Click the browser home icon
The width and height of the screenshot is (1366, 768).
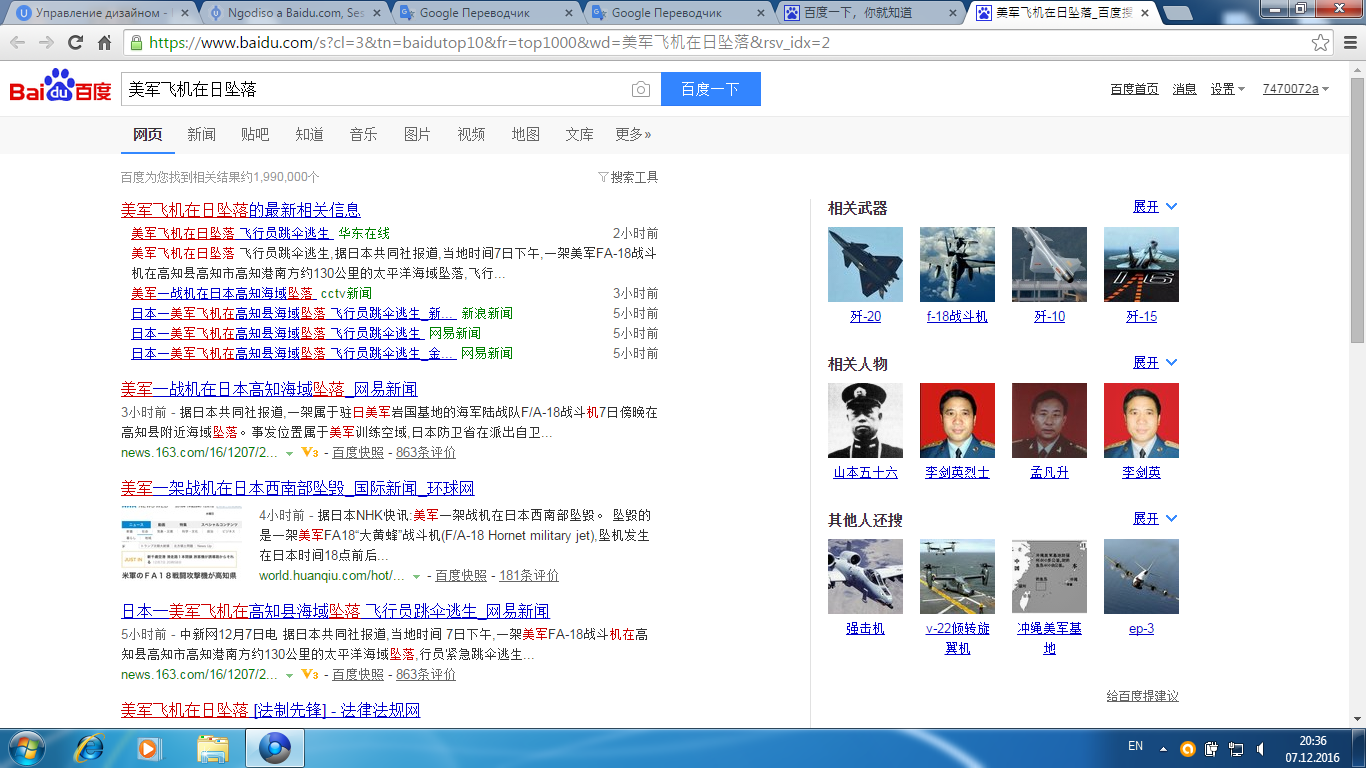(x=104, y=43)
